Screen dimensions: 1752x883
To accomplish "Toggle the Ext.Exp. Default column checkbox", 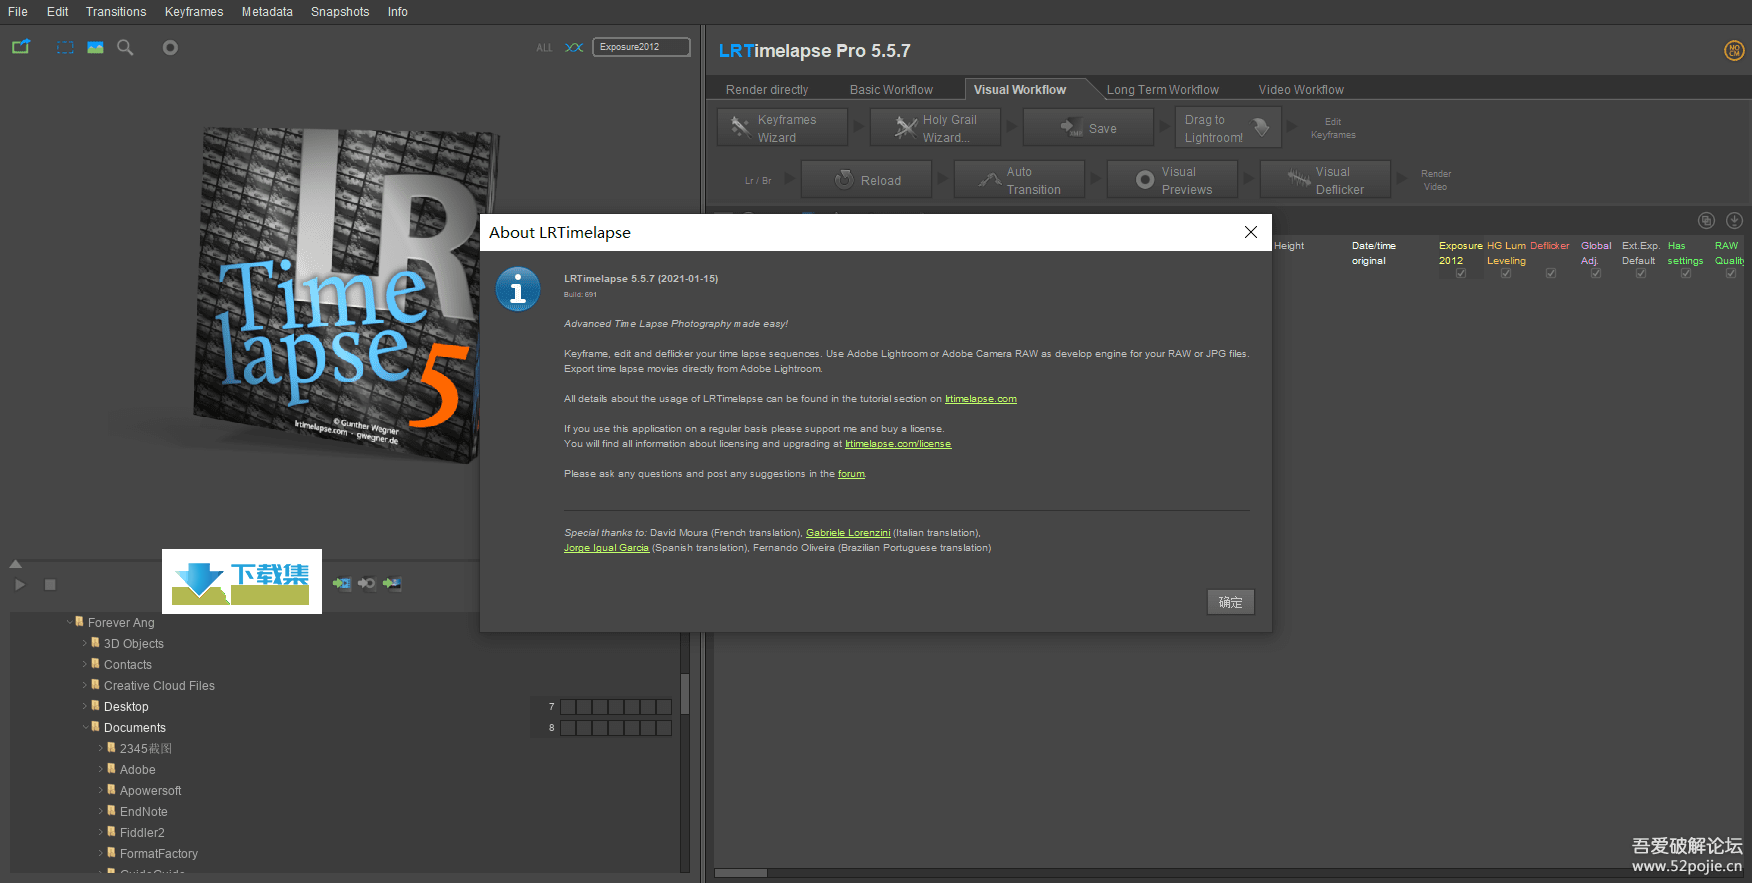I will point(1641,273).
